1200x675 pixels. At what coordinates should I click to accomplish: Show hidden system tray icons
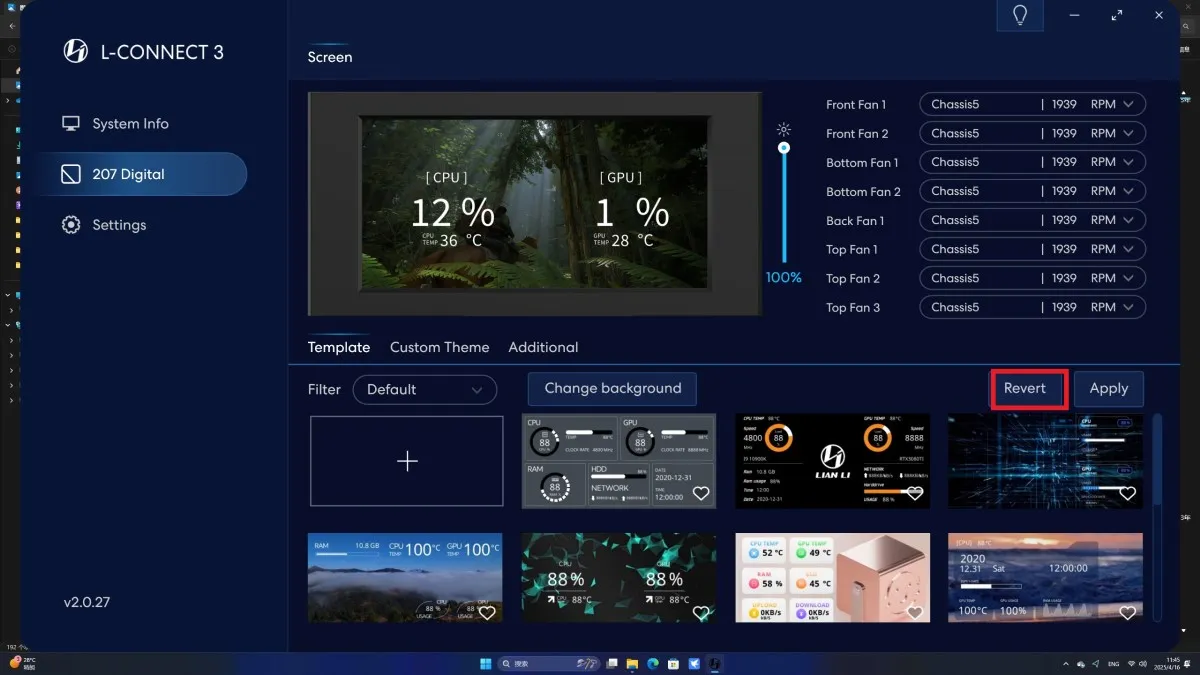coord(1066,664)
